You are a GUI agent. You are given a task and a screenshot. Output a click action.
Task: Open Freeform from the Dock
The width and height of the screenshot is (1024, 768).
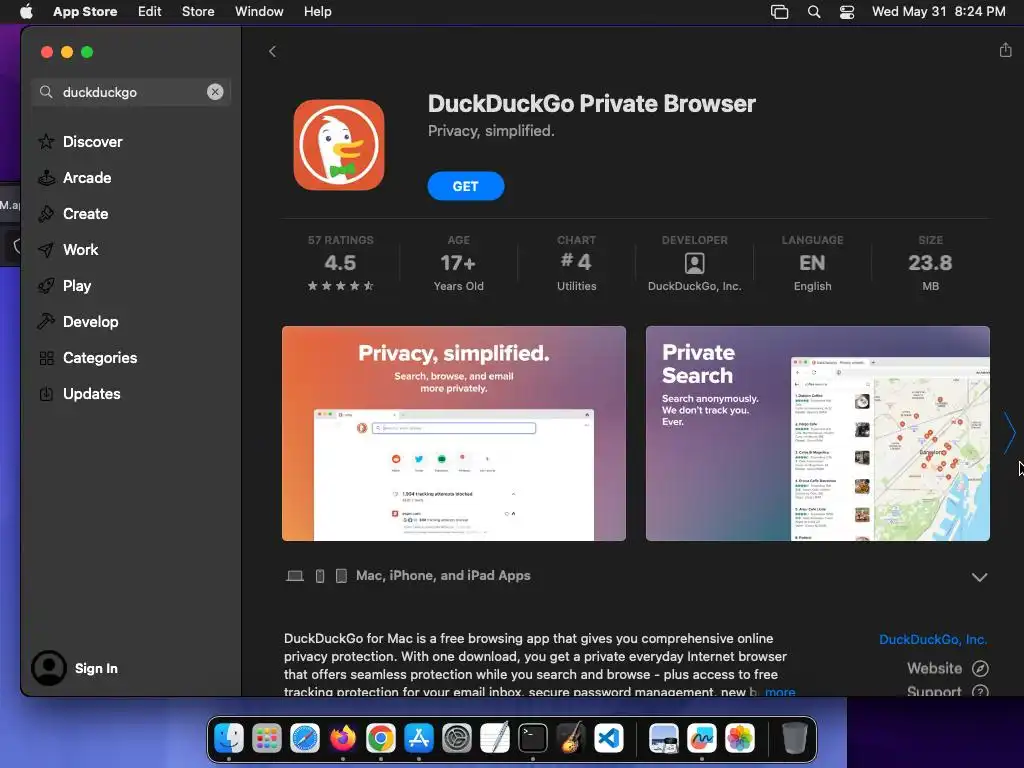(701, 739)
